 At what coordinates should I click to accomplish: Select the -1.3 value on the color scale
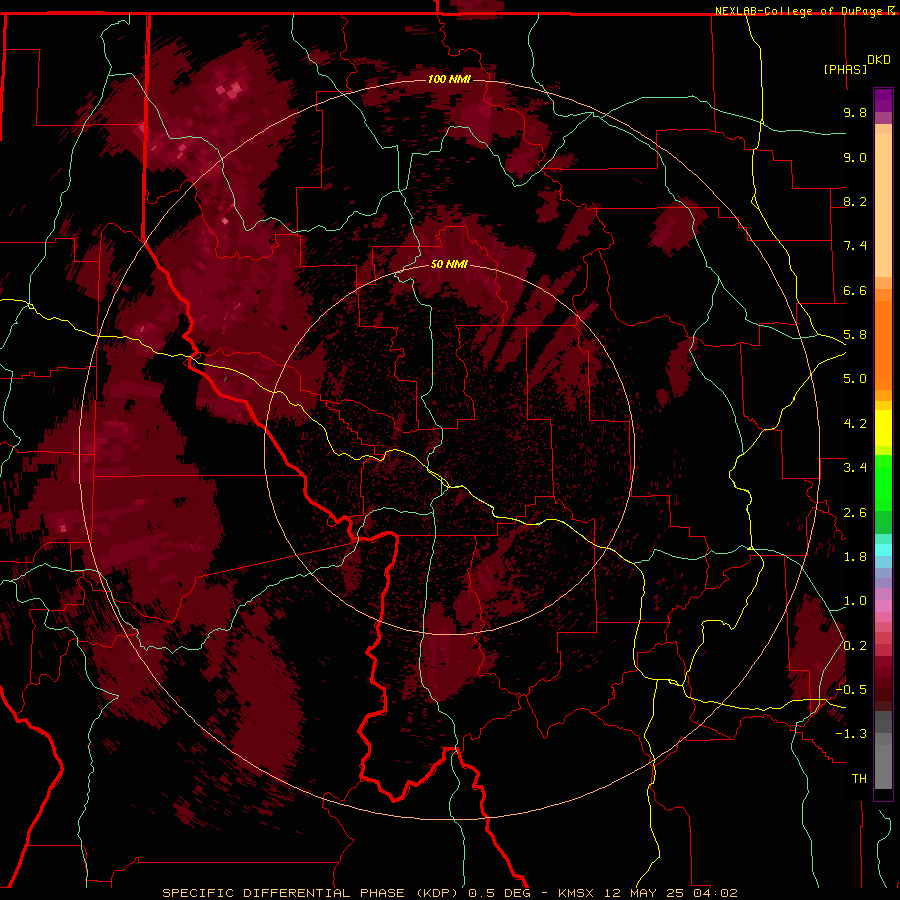[x=851, y=734]
